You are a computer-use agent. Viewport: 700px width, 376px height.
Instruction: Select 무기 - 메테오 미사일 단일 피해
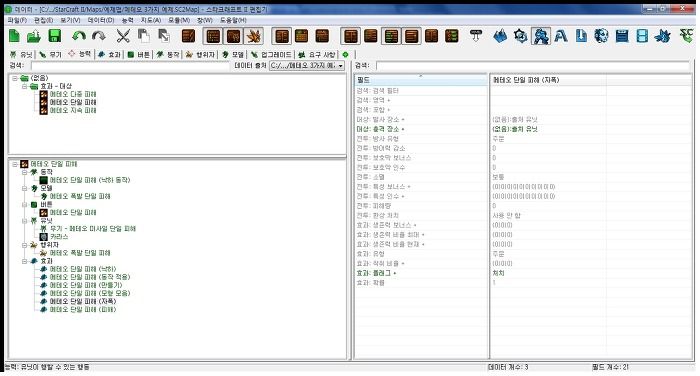click(92, 229)
